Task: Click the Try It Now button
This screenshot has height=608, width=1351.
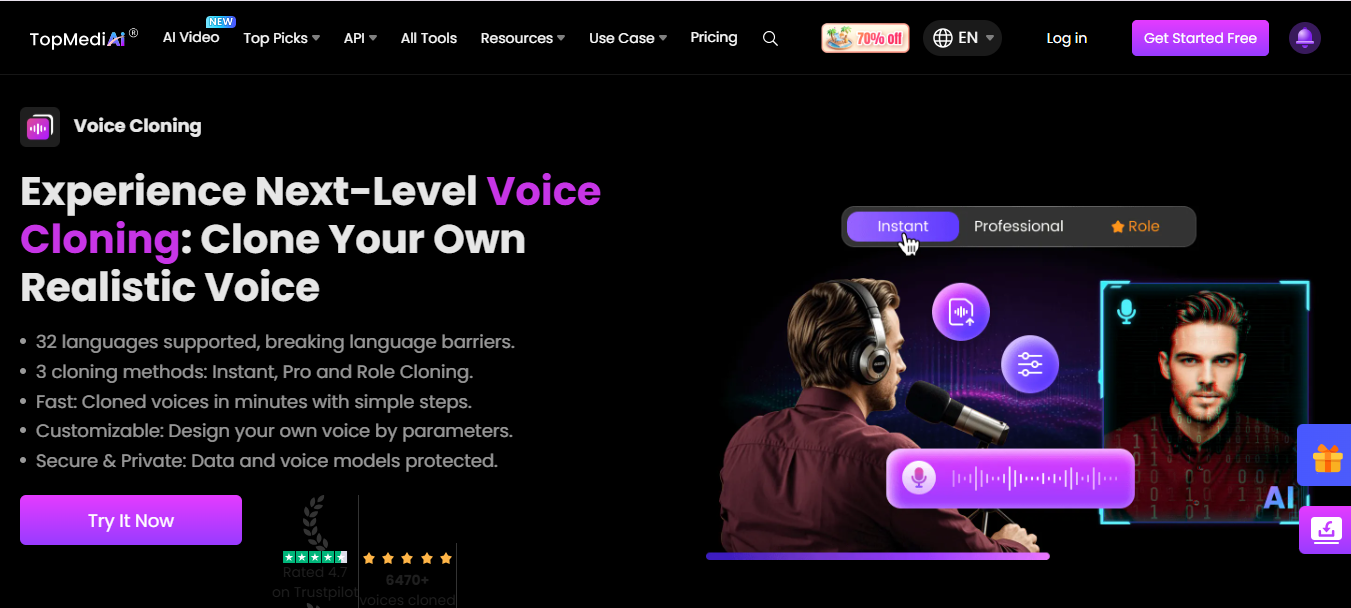Action: 131,520
